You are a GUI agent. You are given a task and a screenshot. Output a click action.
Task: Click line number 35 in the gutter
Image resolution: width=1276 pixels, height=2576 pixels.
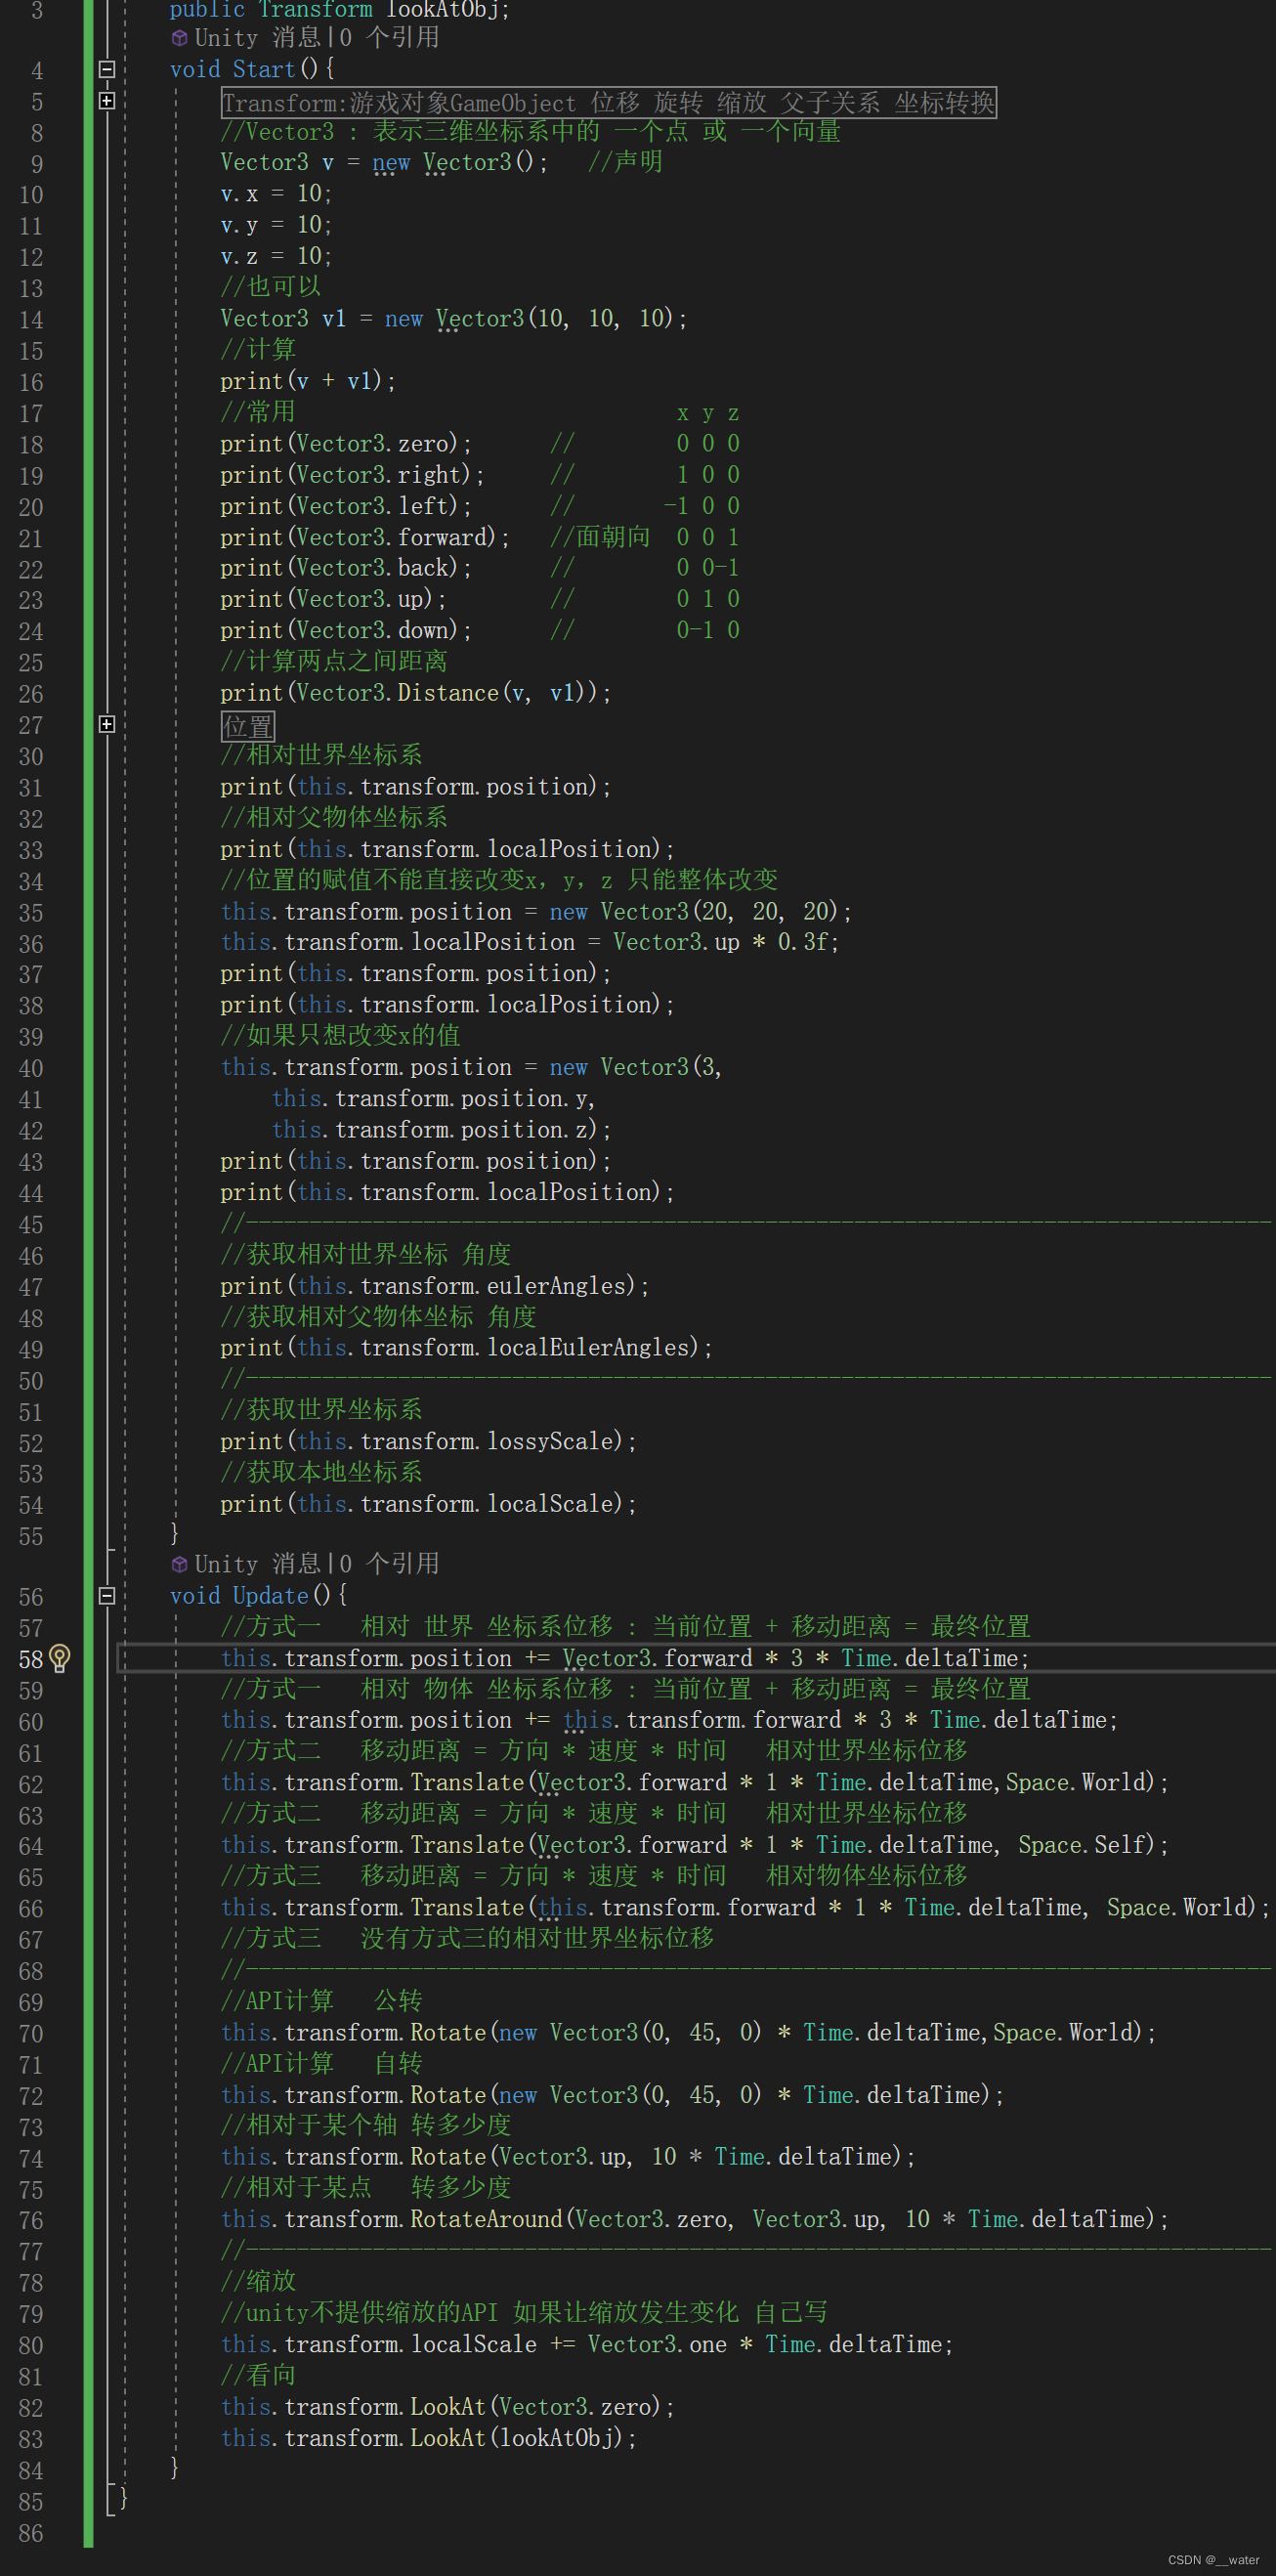pyautogui.click(x=31, y=913)
